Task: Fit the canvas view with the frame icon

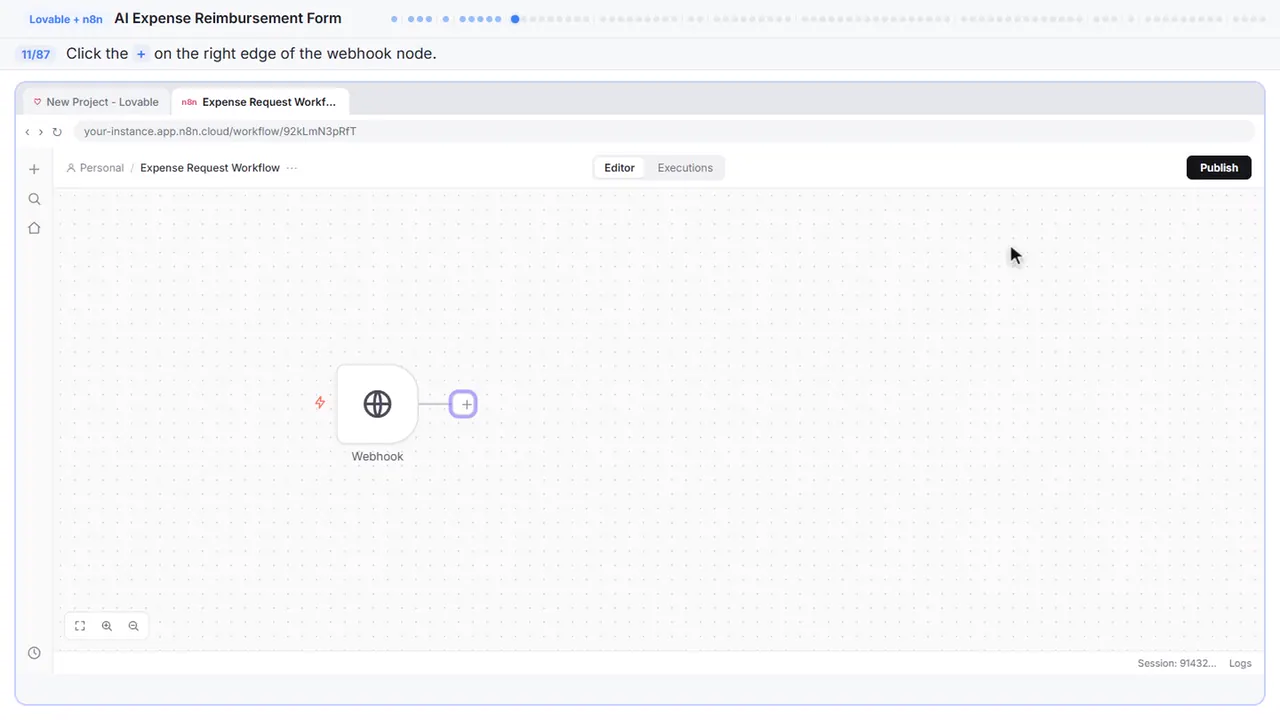Action: tap(80, 626)
